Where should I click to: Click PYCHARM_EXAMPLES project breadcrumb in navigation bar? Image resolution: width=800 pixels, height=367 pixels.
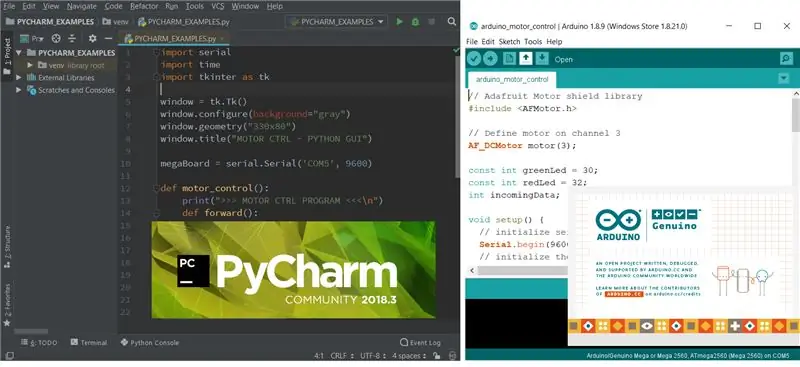tap(50, 22)
